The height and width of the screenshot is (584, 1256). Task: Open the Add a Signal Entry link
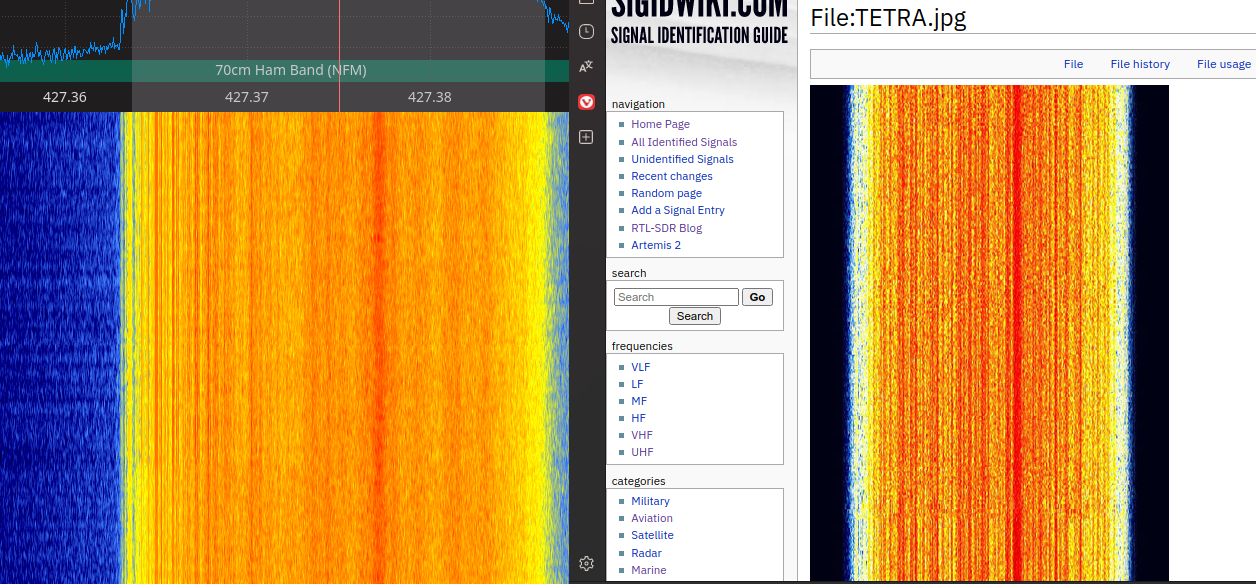pos(677,210)
